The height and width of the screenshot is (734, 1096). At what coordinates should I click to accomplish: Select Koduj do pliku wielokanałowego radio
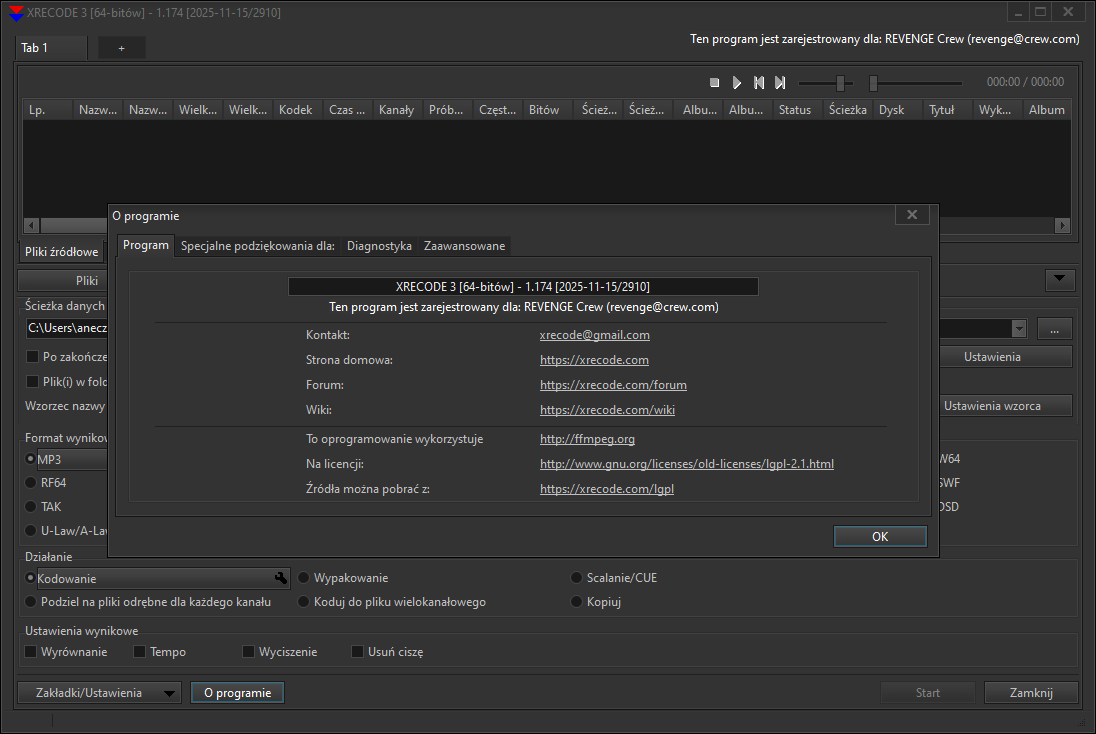click(303, 602)
